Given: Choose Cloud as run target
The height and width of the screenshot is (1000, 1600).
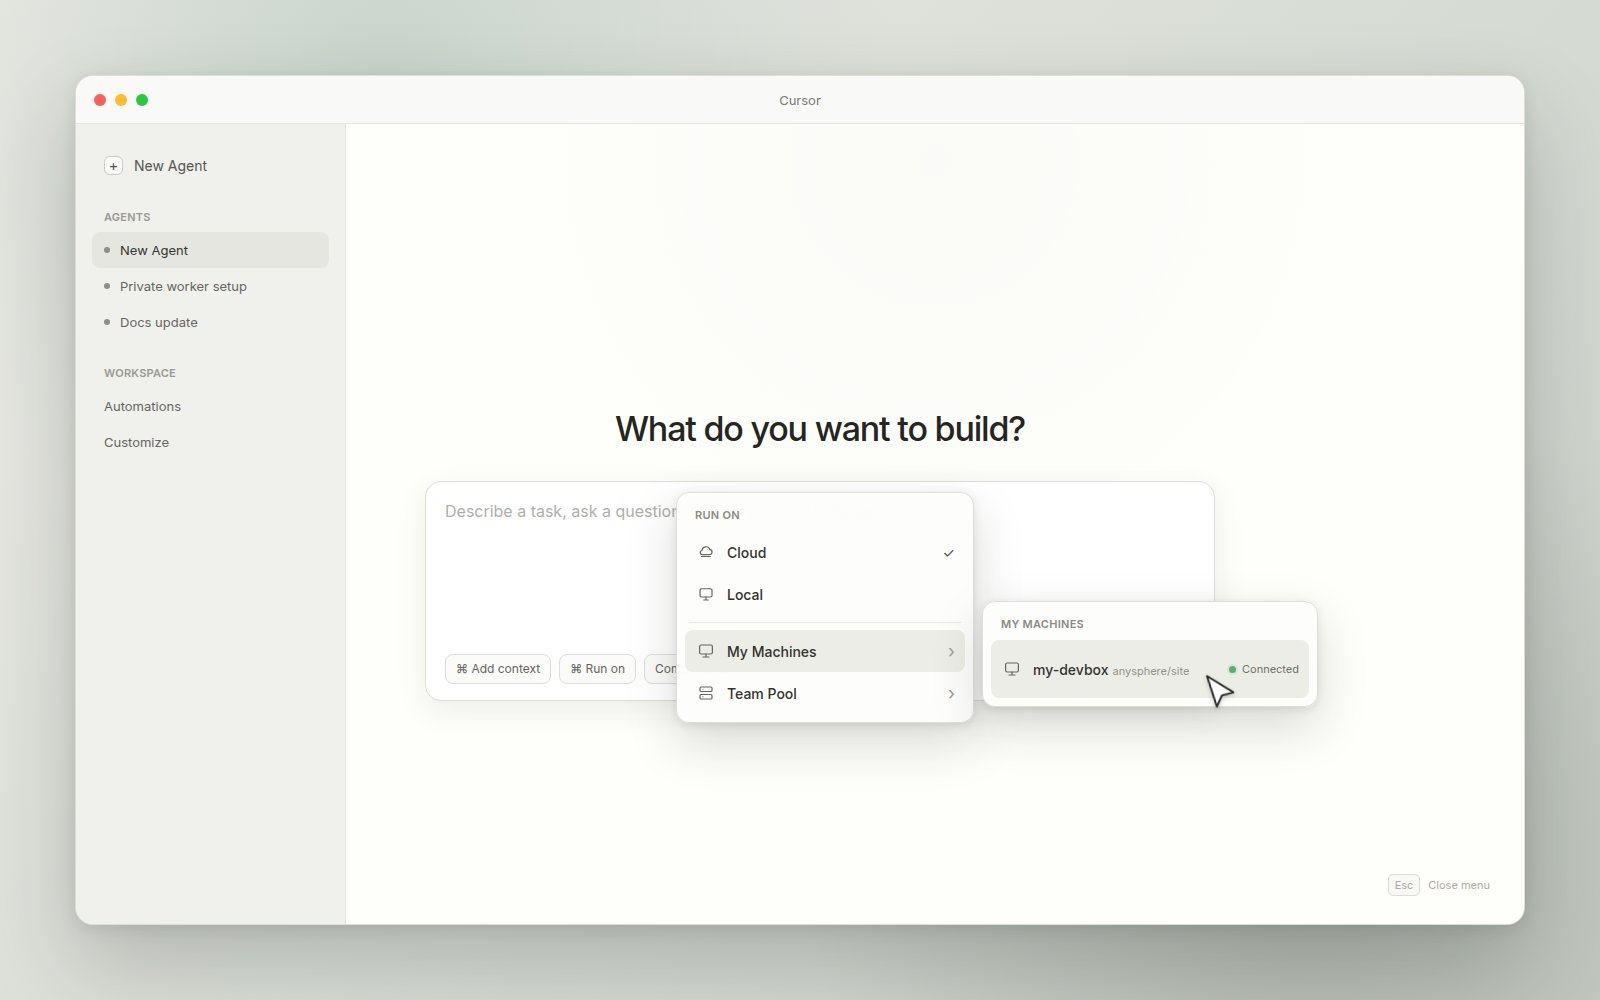Looking at the screenshot, I should [x=825, y=553].
